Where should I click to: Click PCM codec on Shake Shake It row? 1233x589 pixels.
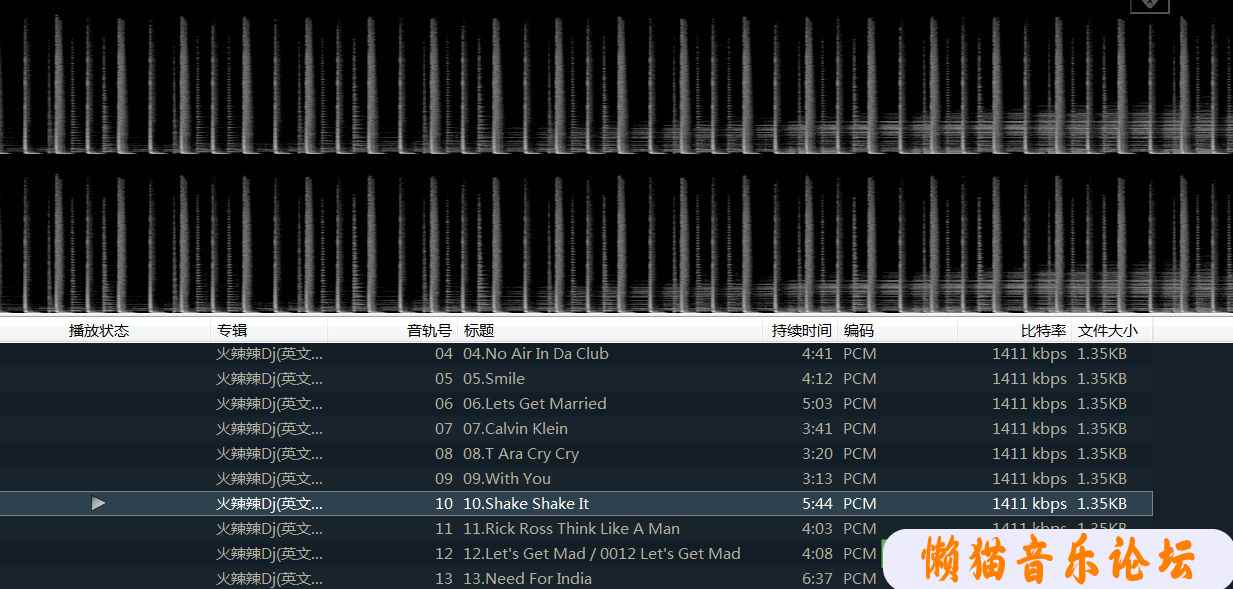[x=860, y=503]
